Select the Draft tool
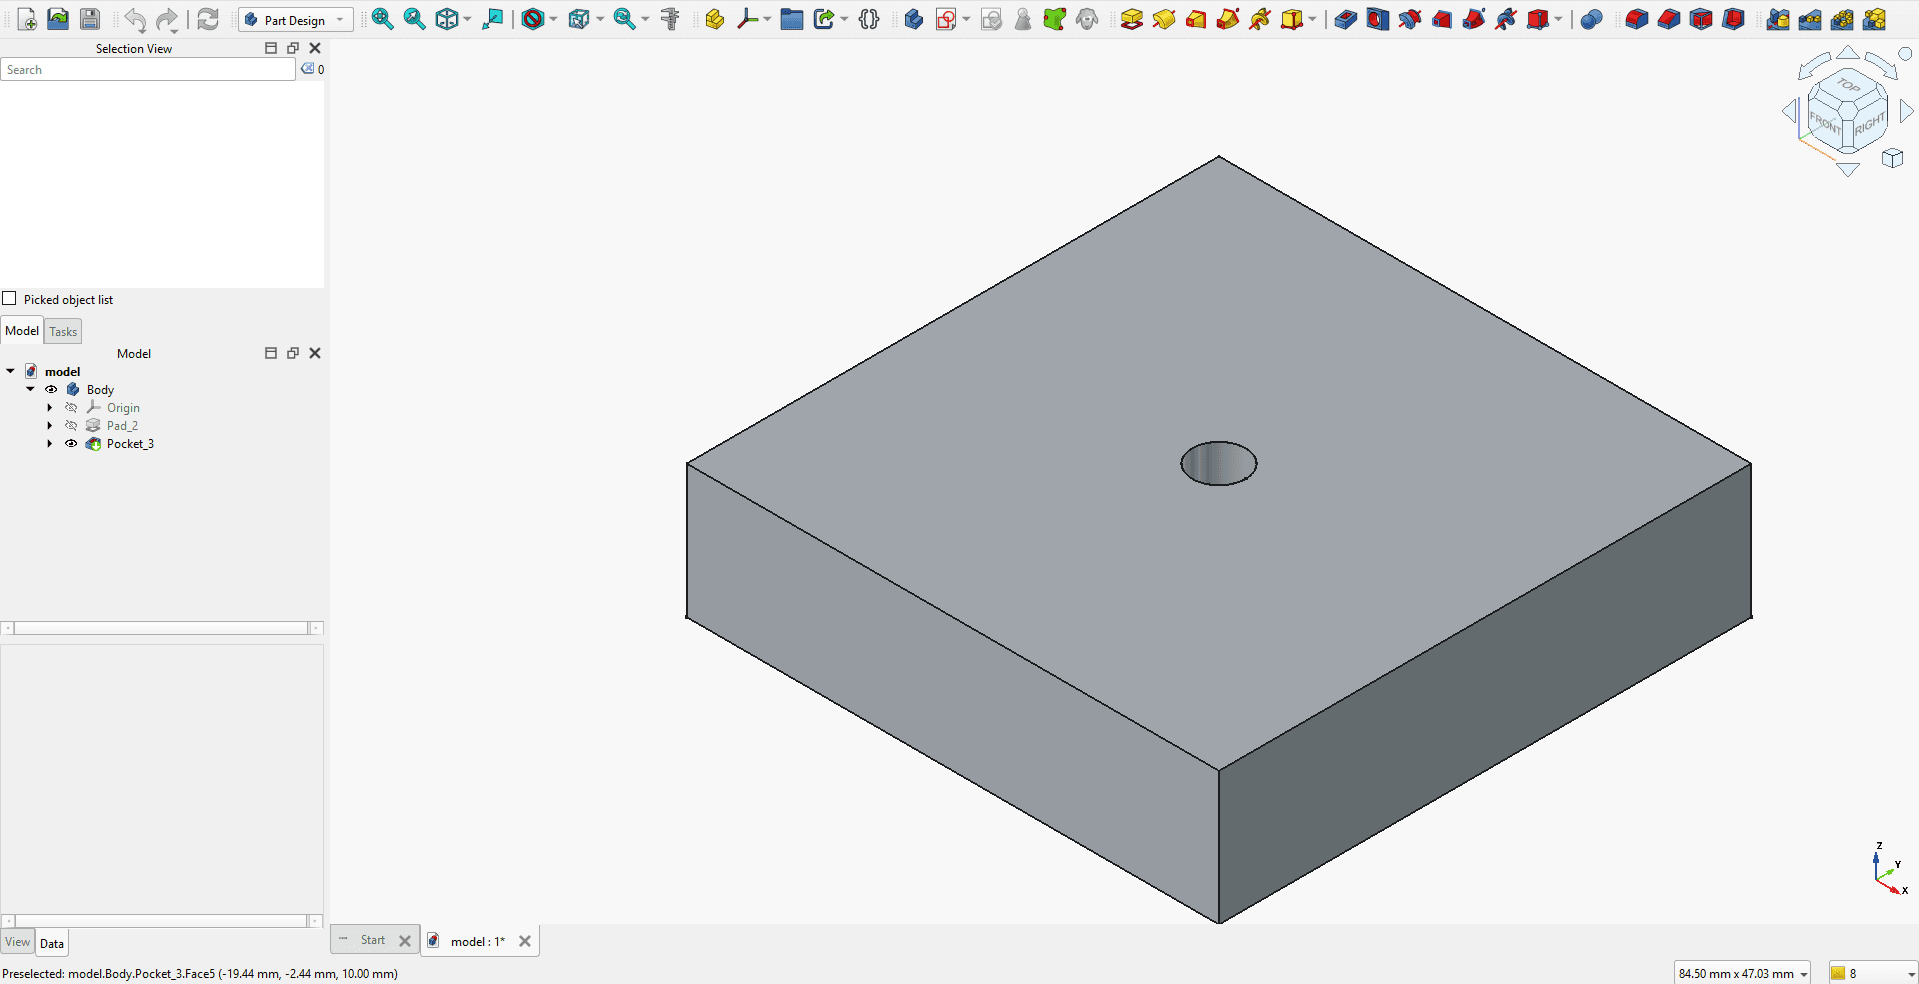Viewport: 1919px width, 984px height. 1700,19
